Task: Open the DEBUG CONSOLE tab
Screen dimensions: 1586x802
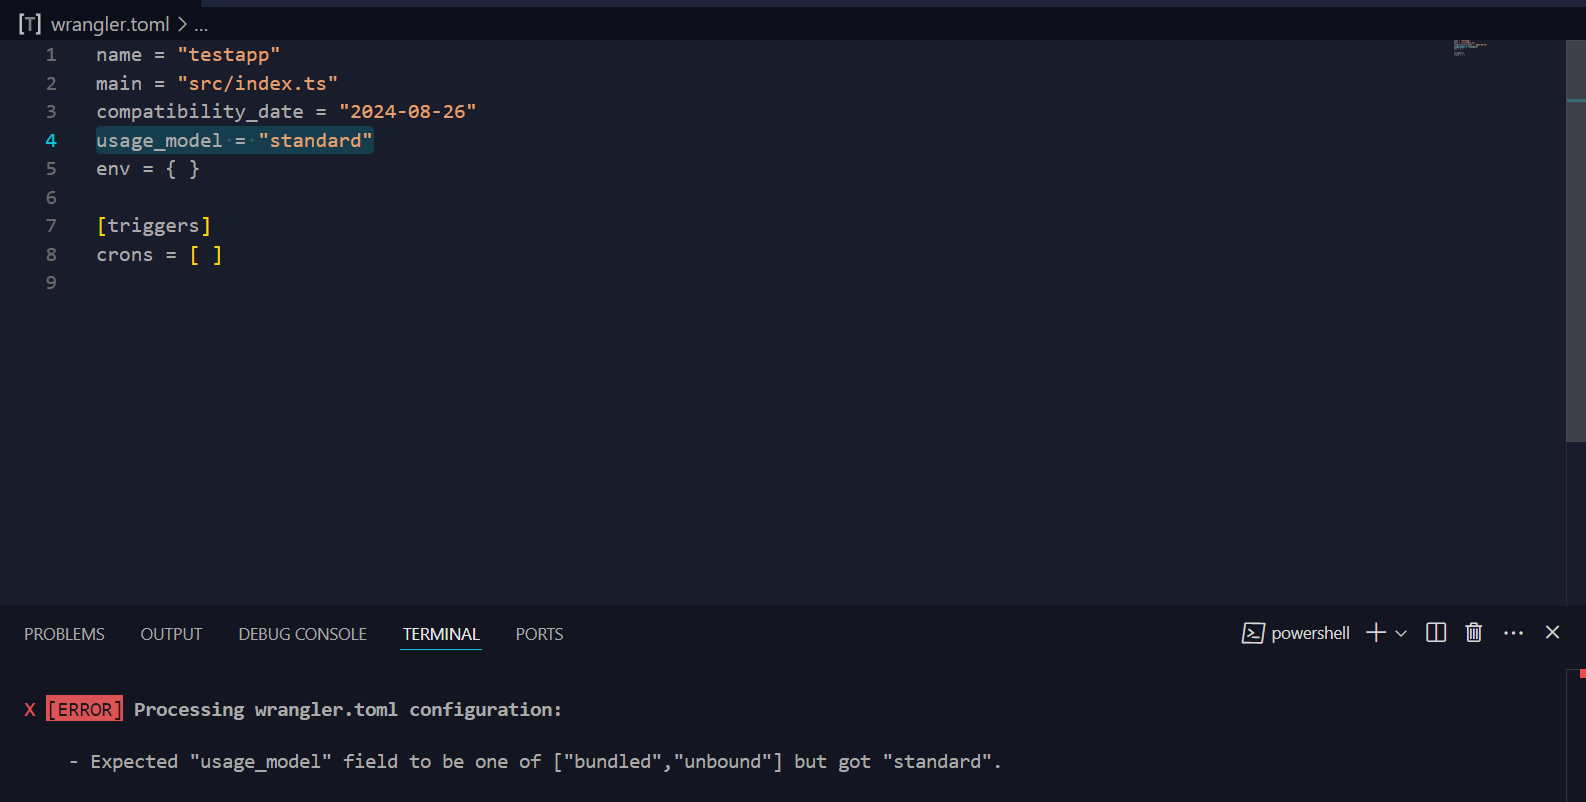Action: pyautogui.click(x=302, y=634)
